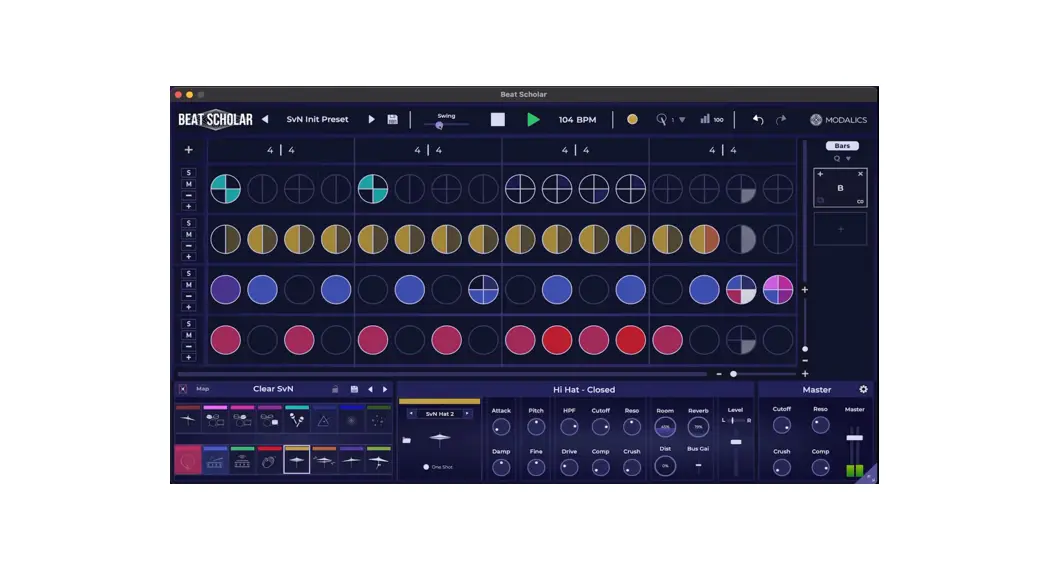Start playback with the green Play button
This screenshot has height=570, width=1048.
(x=533, y=120)
